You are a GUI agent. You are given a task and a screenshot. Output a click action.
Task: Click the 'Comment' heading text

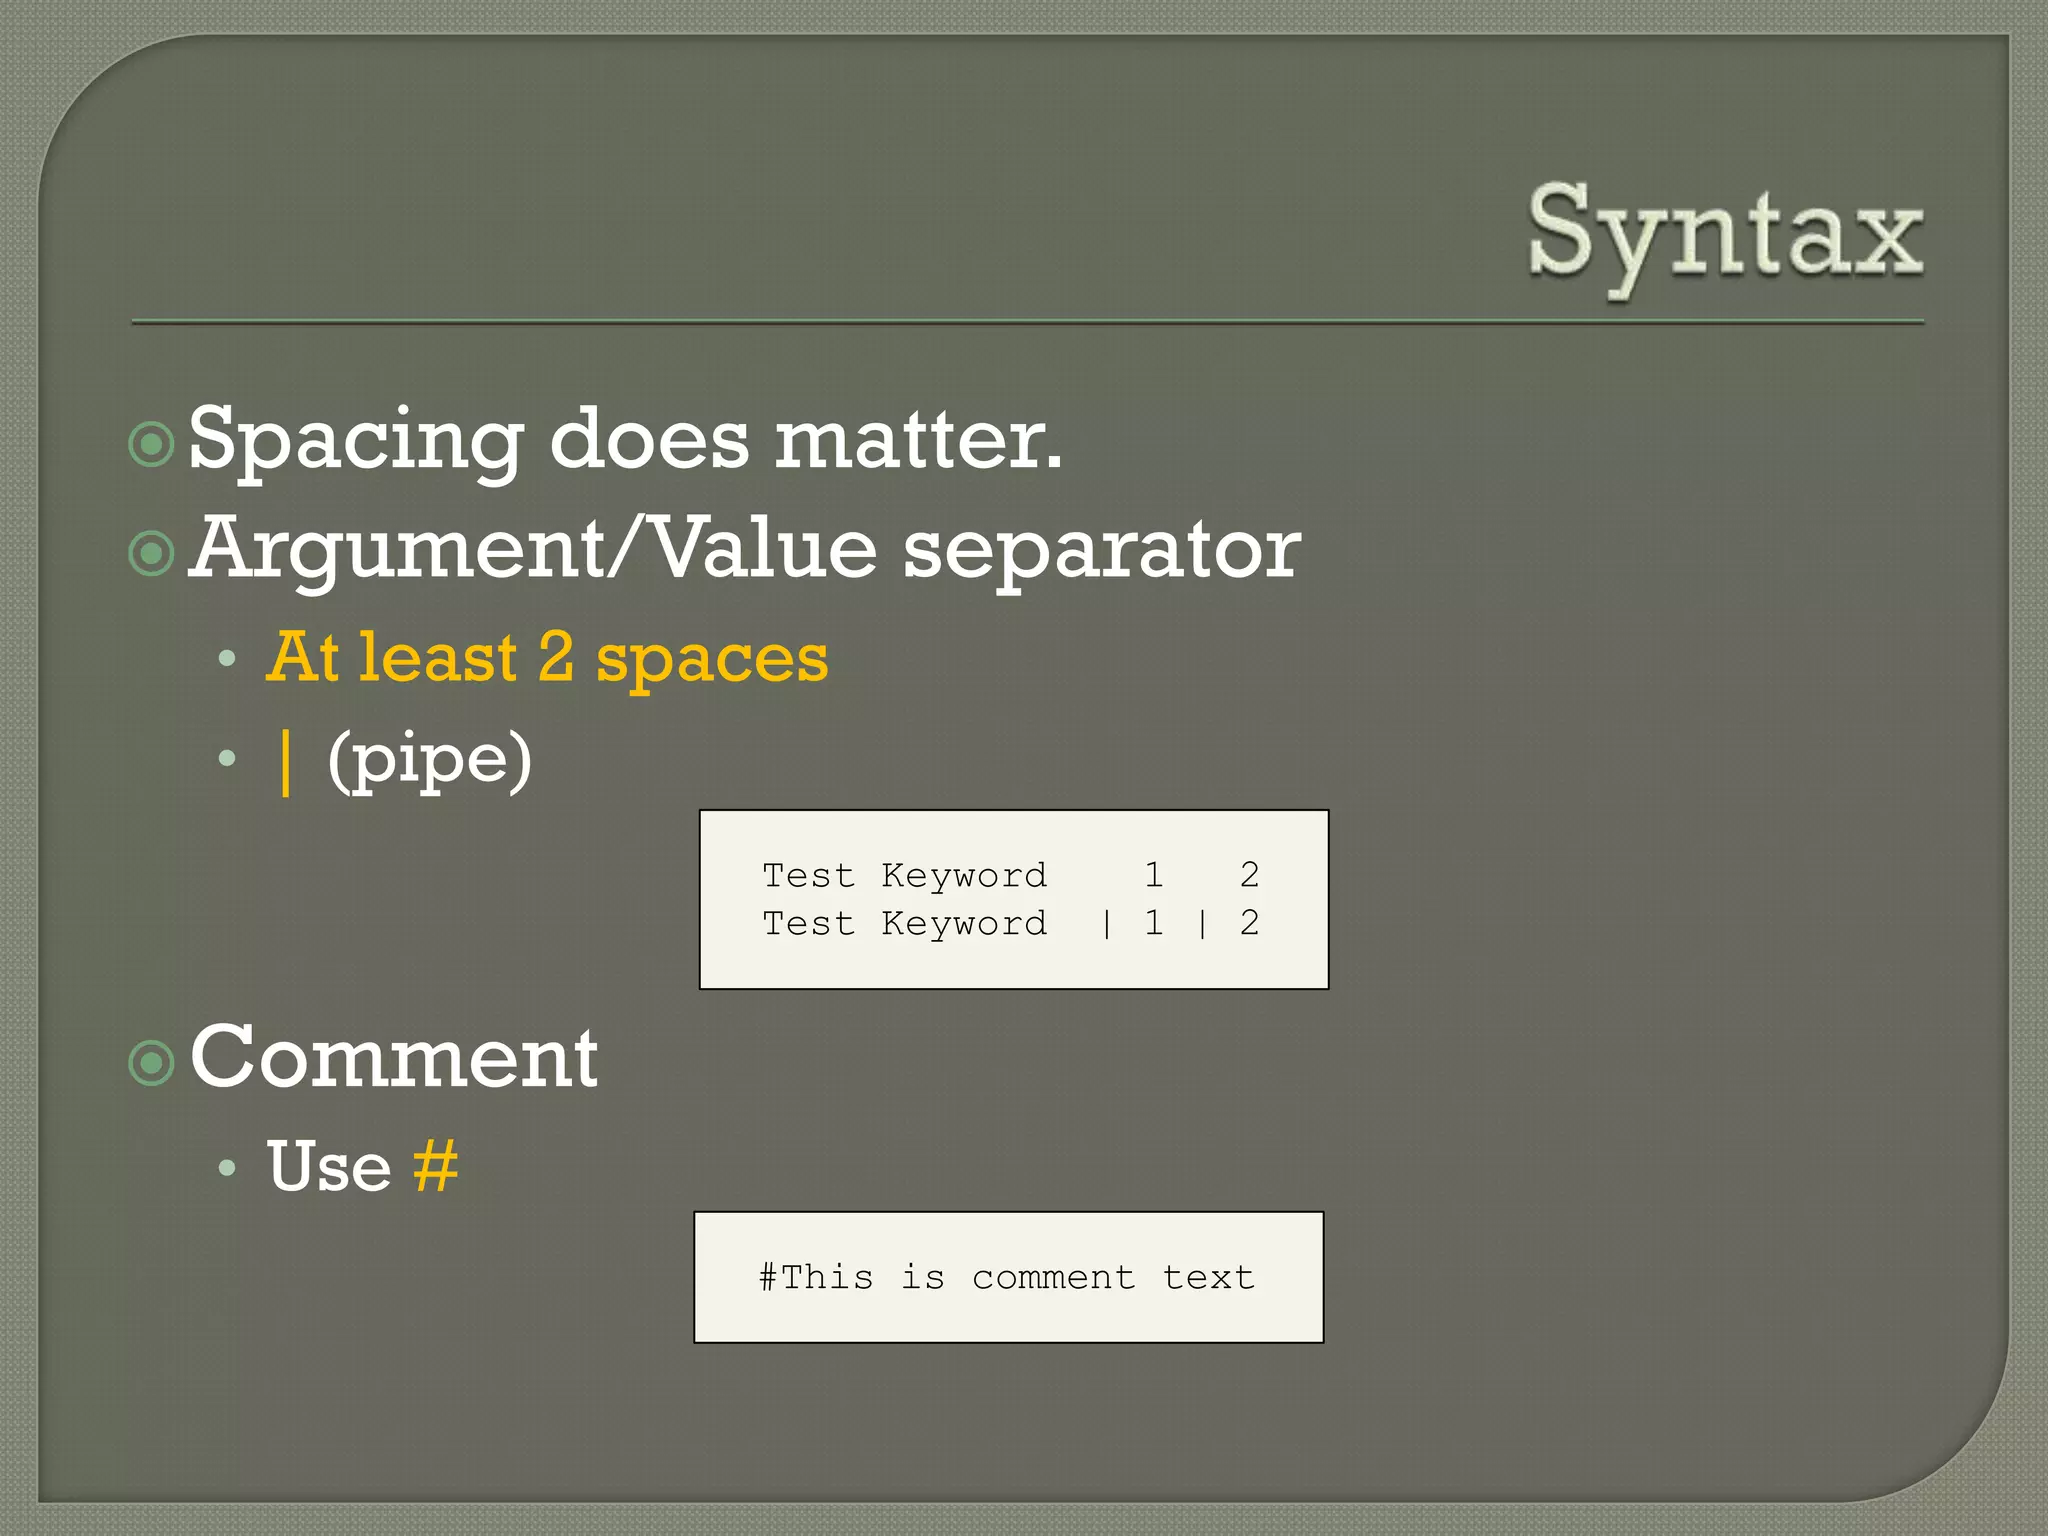pyautogui.click(x=394, y=1058)
